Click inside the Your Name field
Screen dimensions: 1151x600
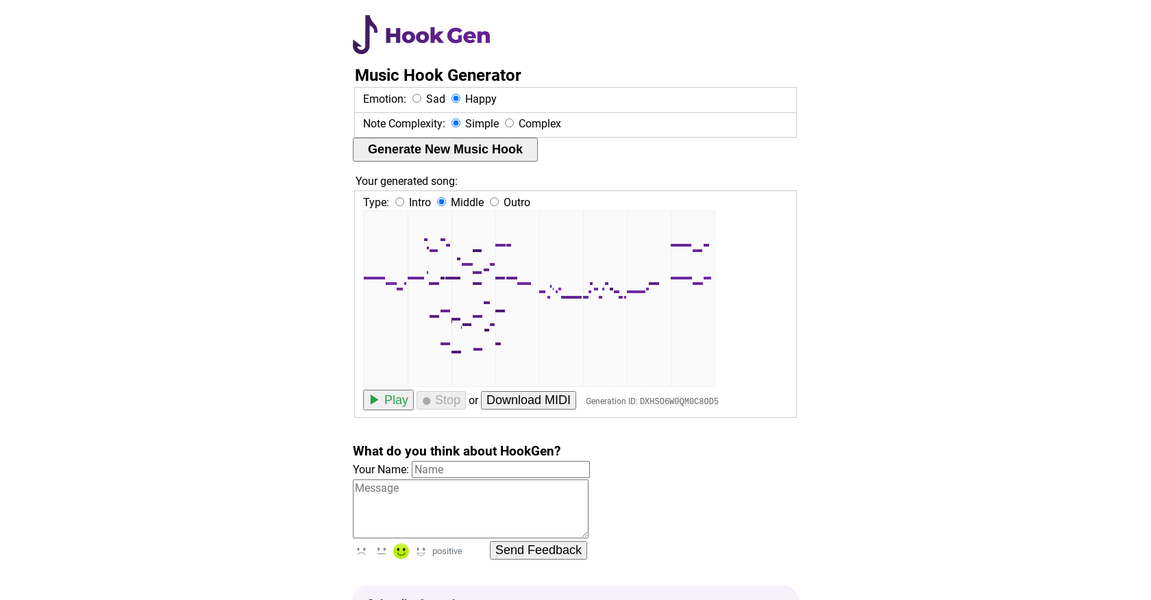coord(500,469)
